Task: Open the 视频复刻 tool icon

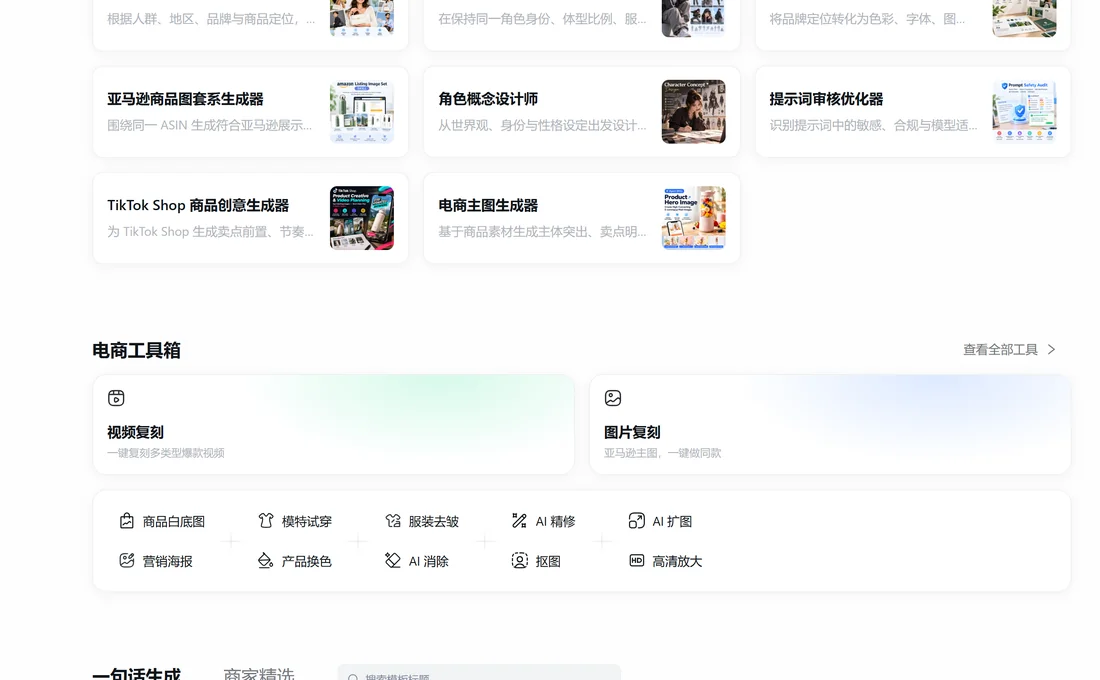Action: 116,398
